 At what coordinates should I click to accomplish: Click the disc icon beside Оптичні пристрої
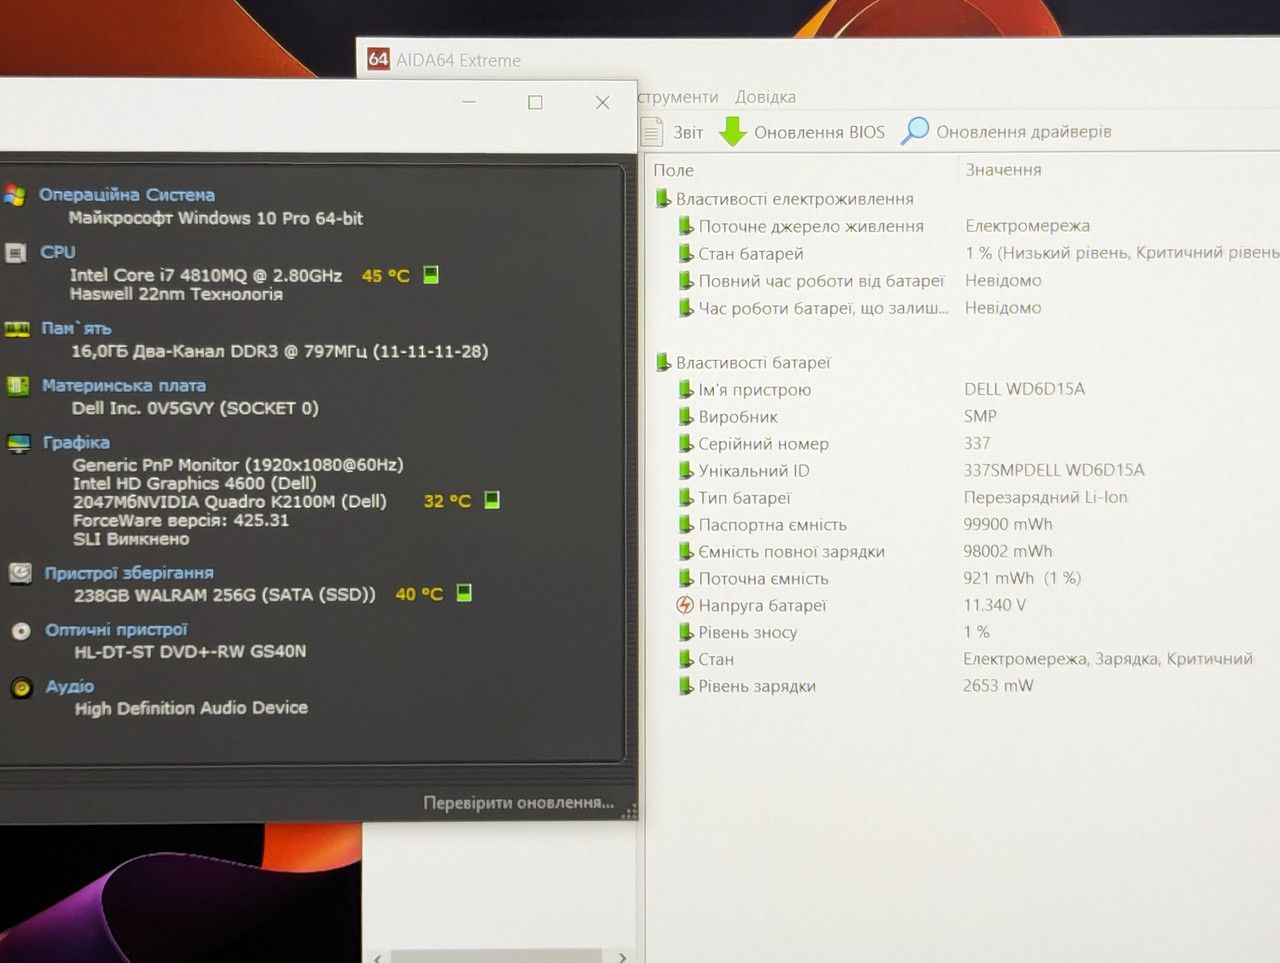pyautogui.click(x=21, y=631)
